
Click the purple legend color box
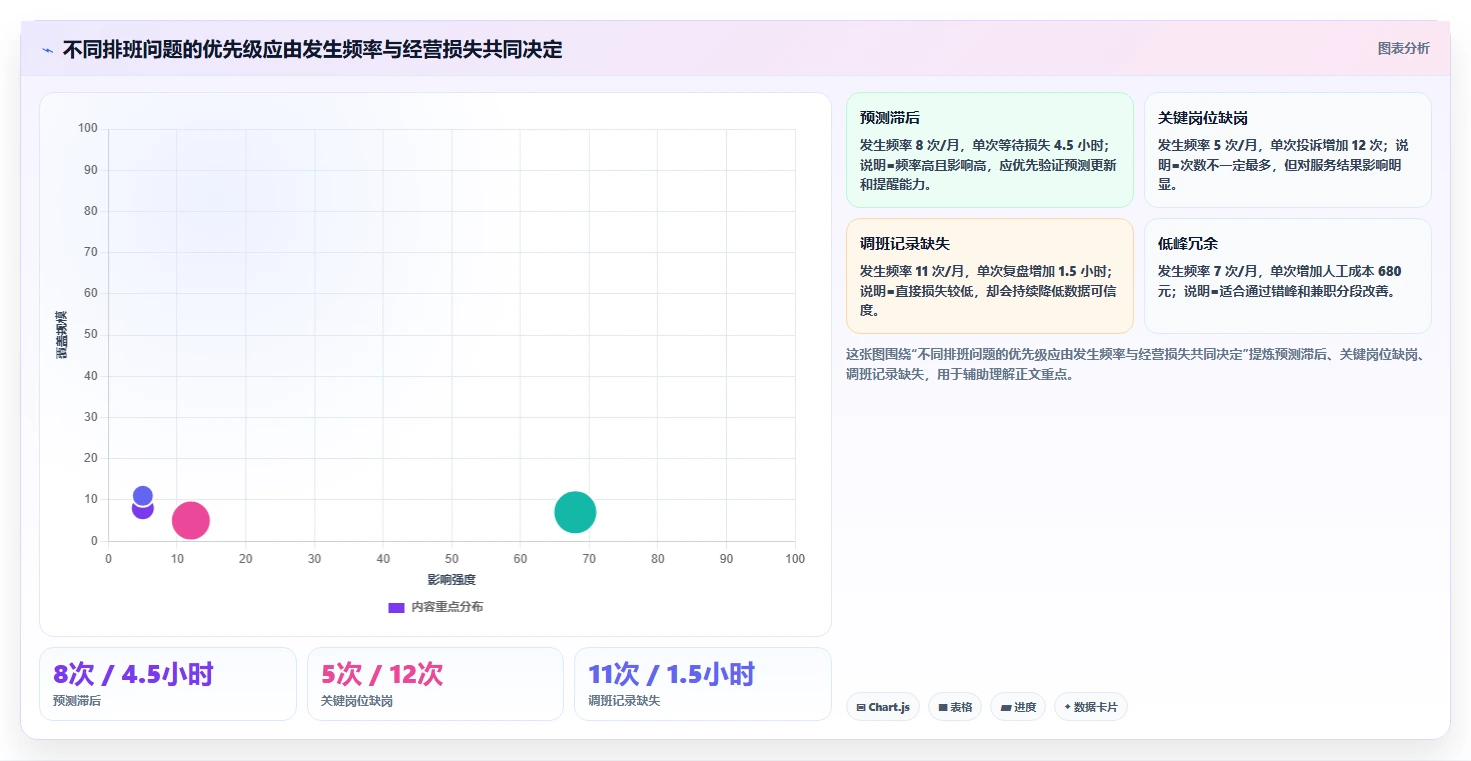coord(396,607)
